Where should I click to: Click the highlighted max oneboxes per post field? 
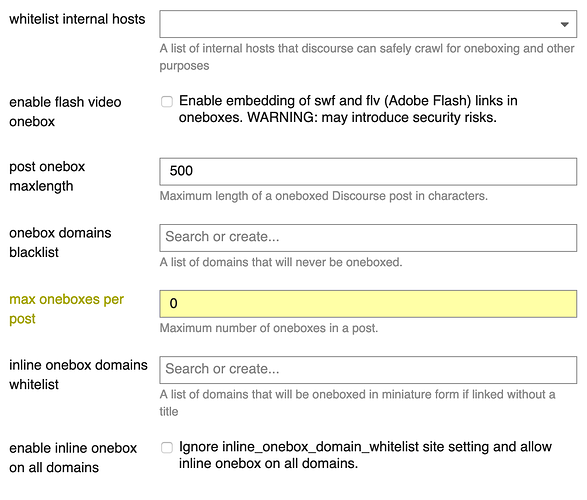[x=368, y=304]
